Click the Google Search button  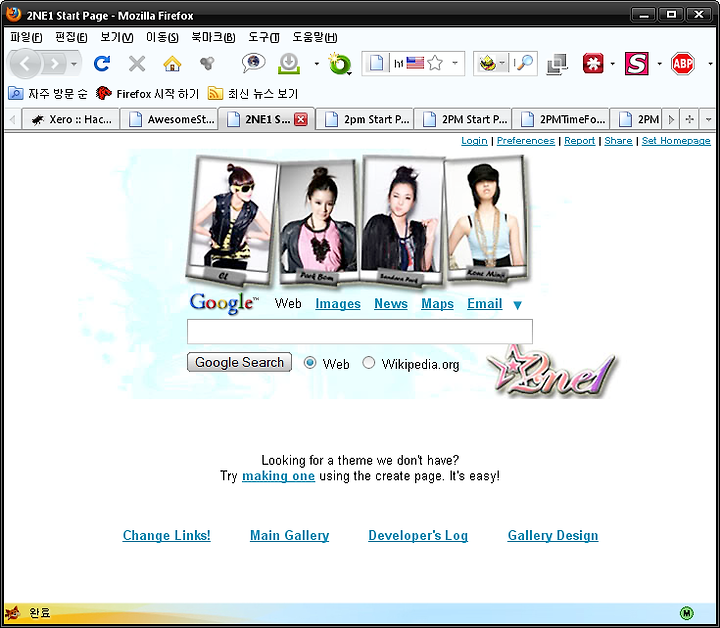[239, 362]
